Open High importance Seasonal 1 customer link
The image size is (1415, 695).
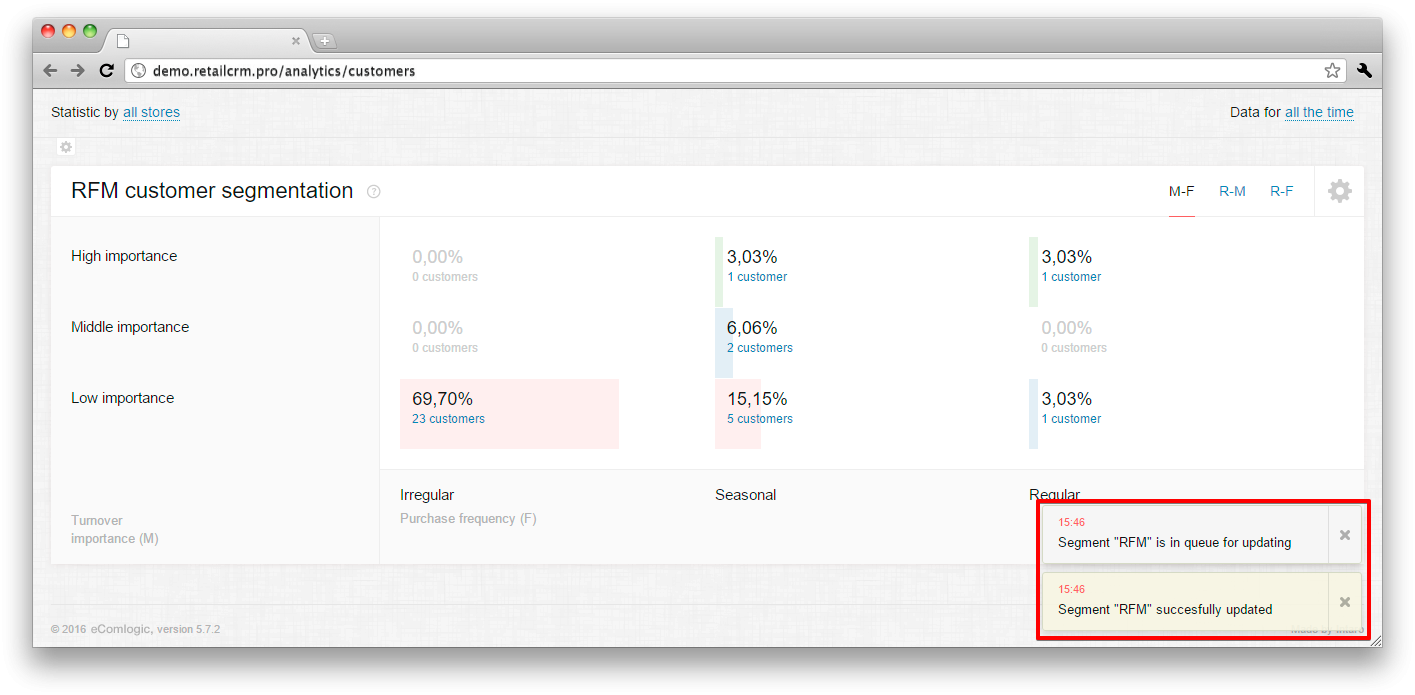click(757, 277)
